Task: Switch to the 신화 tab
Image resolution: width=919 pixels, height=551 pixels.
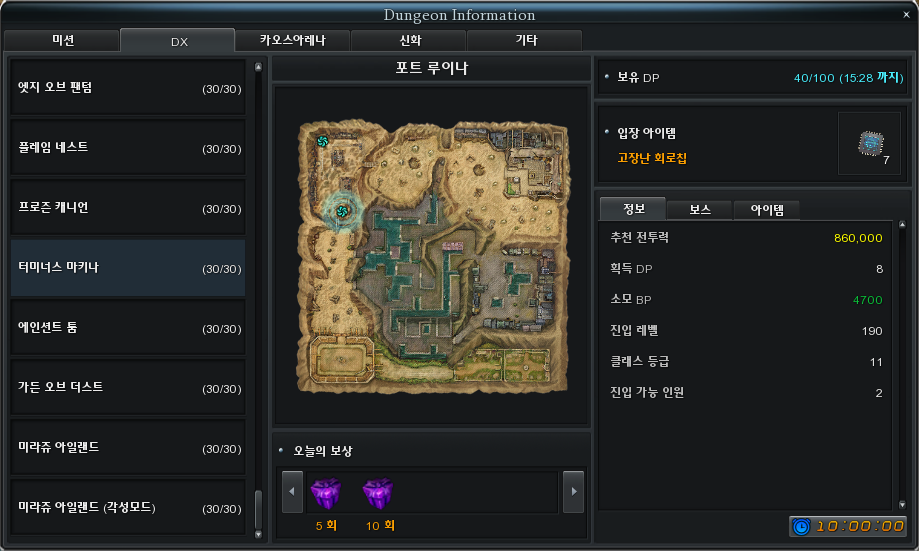Action: [409, 40]
